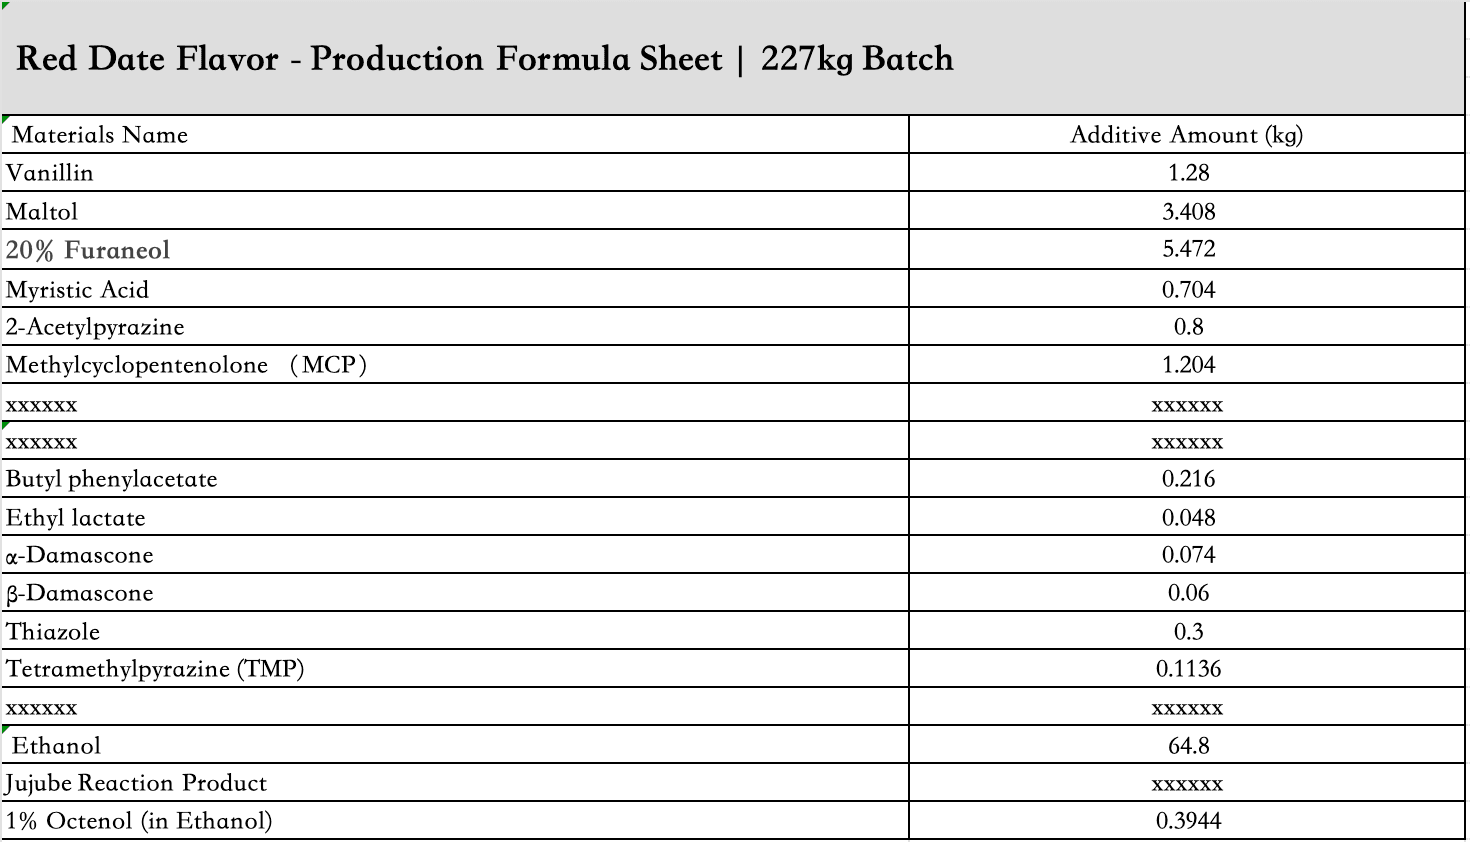
Task: Click the α-Damascone cell
Action: pyautogui.click(x=455, y=555)
